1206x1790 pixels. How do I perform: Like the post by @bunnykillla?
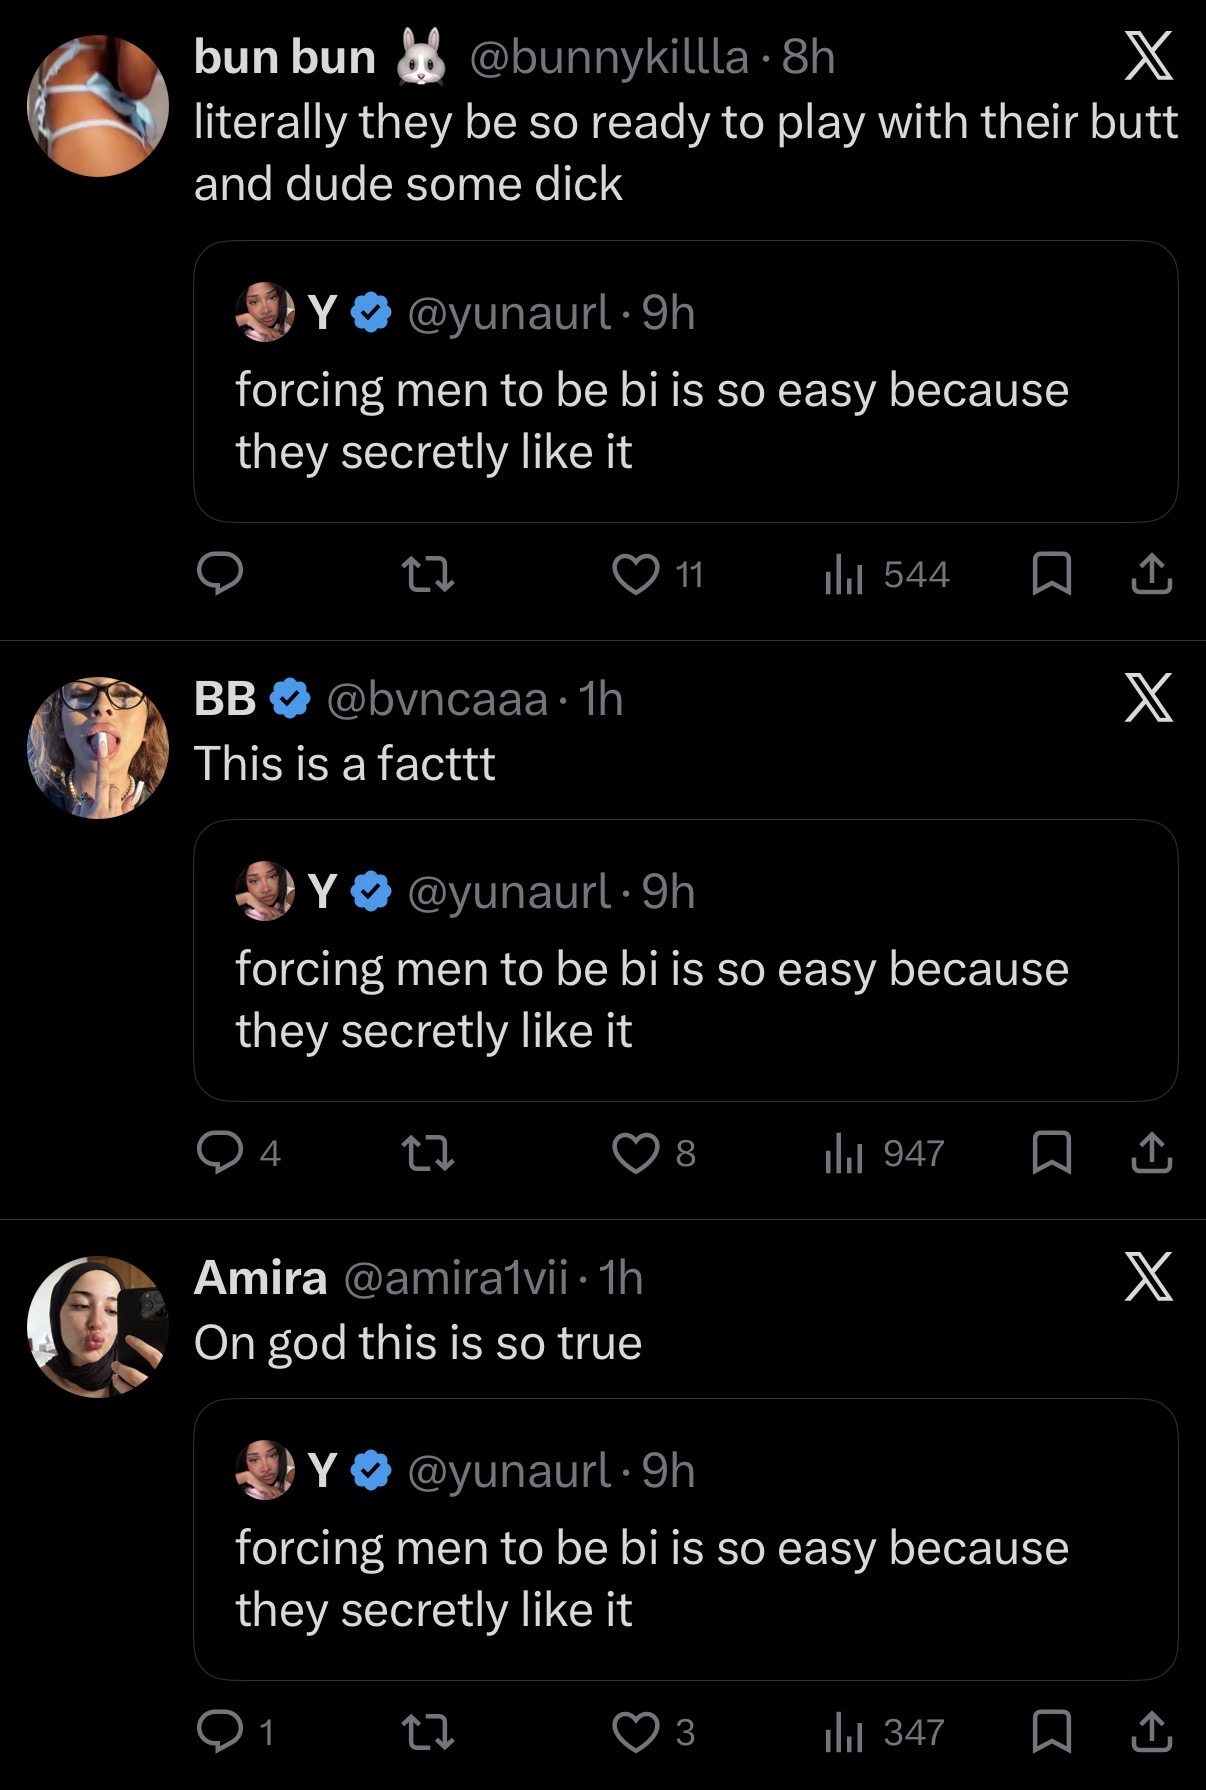636,574
